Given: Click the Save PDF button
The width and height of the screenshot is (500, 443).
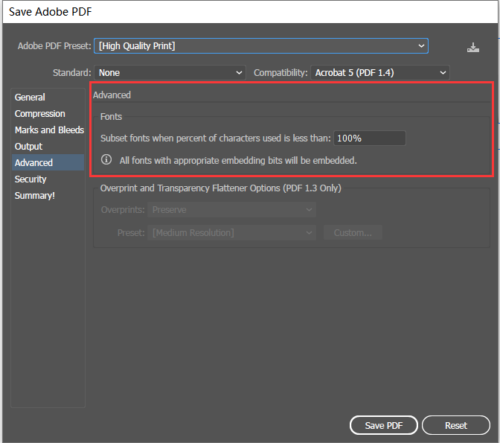Looking at the screenshot, I should click(x=384, y=425).
